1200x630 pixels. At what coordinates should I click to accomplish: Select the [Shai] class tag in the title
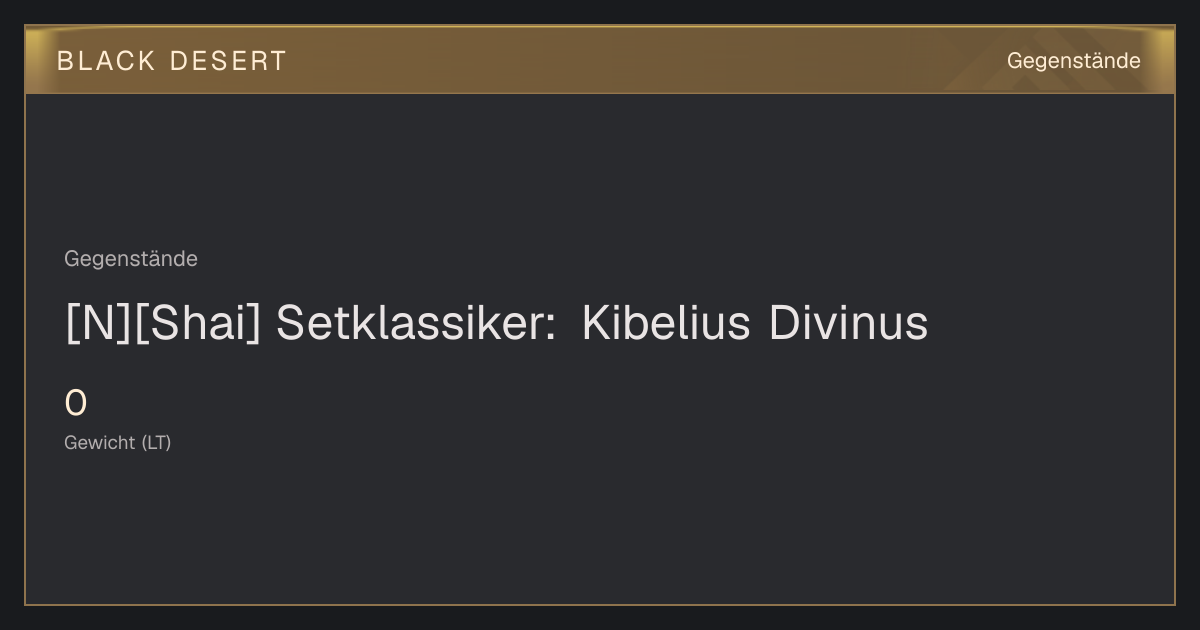point(196,324)
